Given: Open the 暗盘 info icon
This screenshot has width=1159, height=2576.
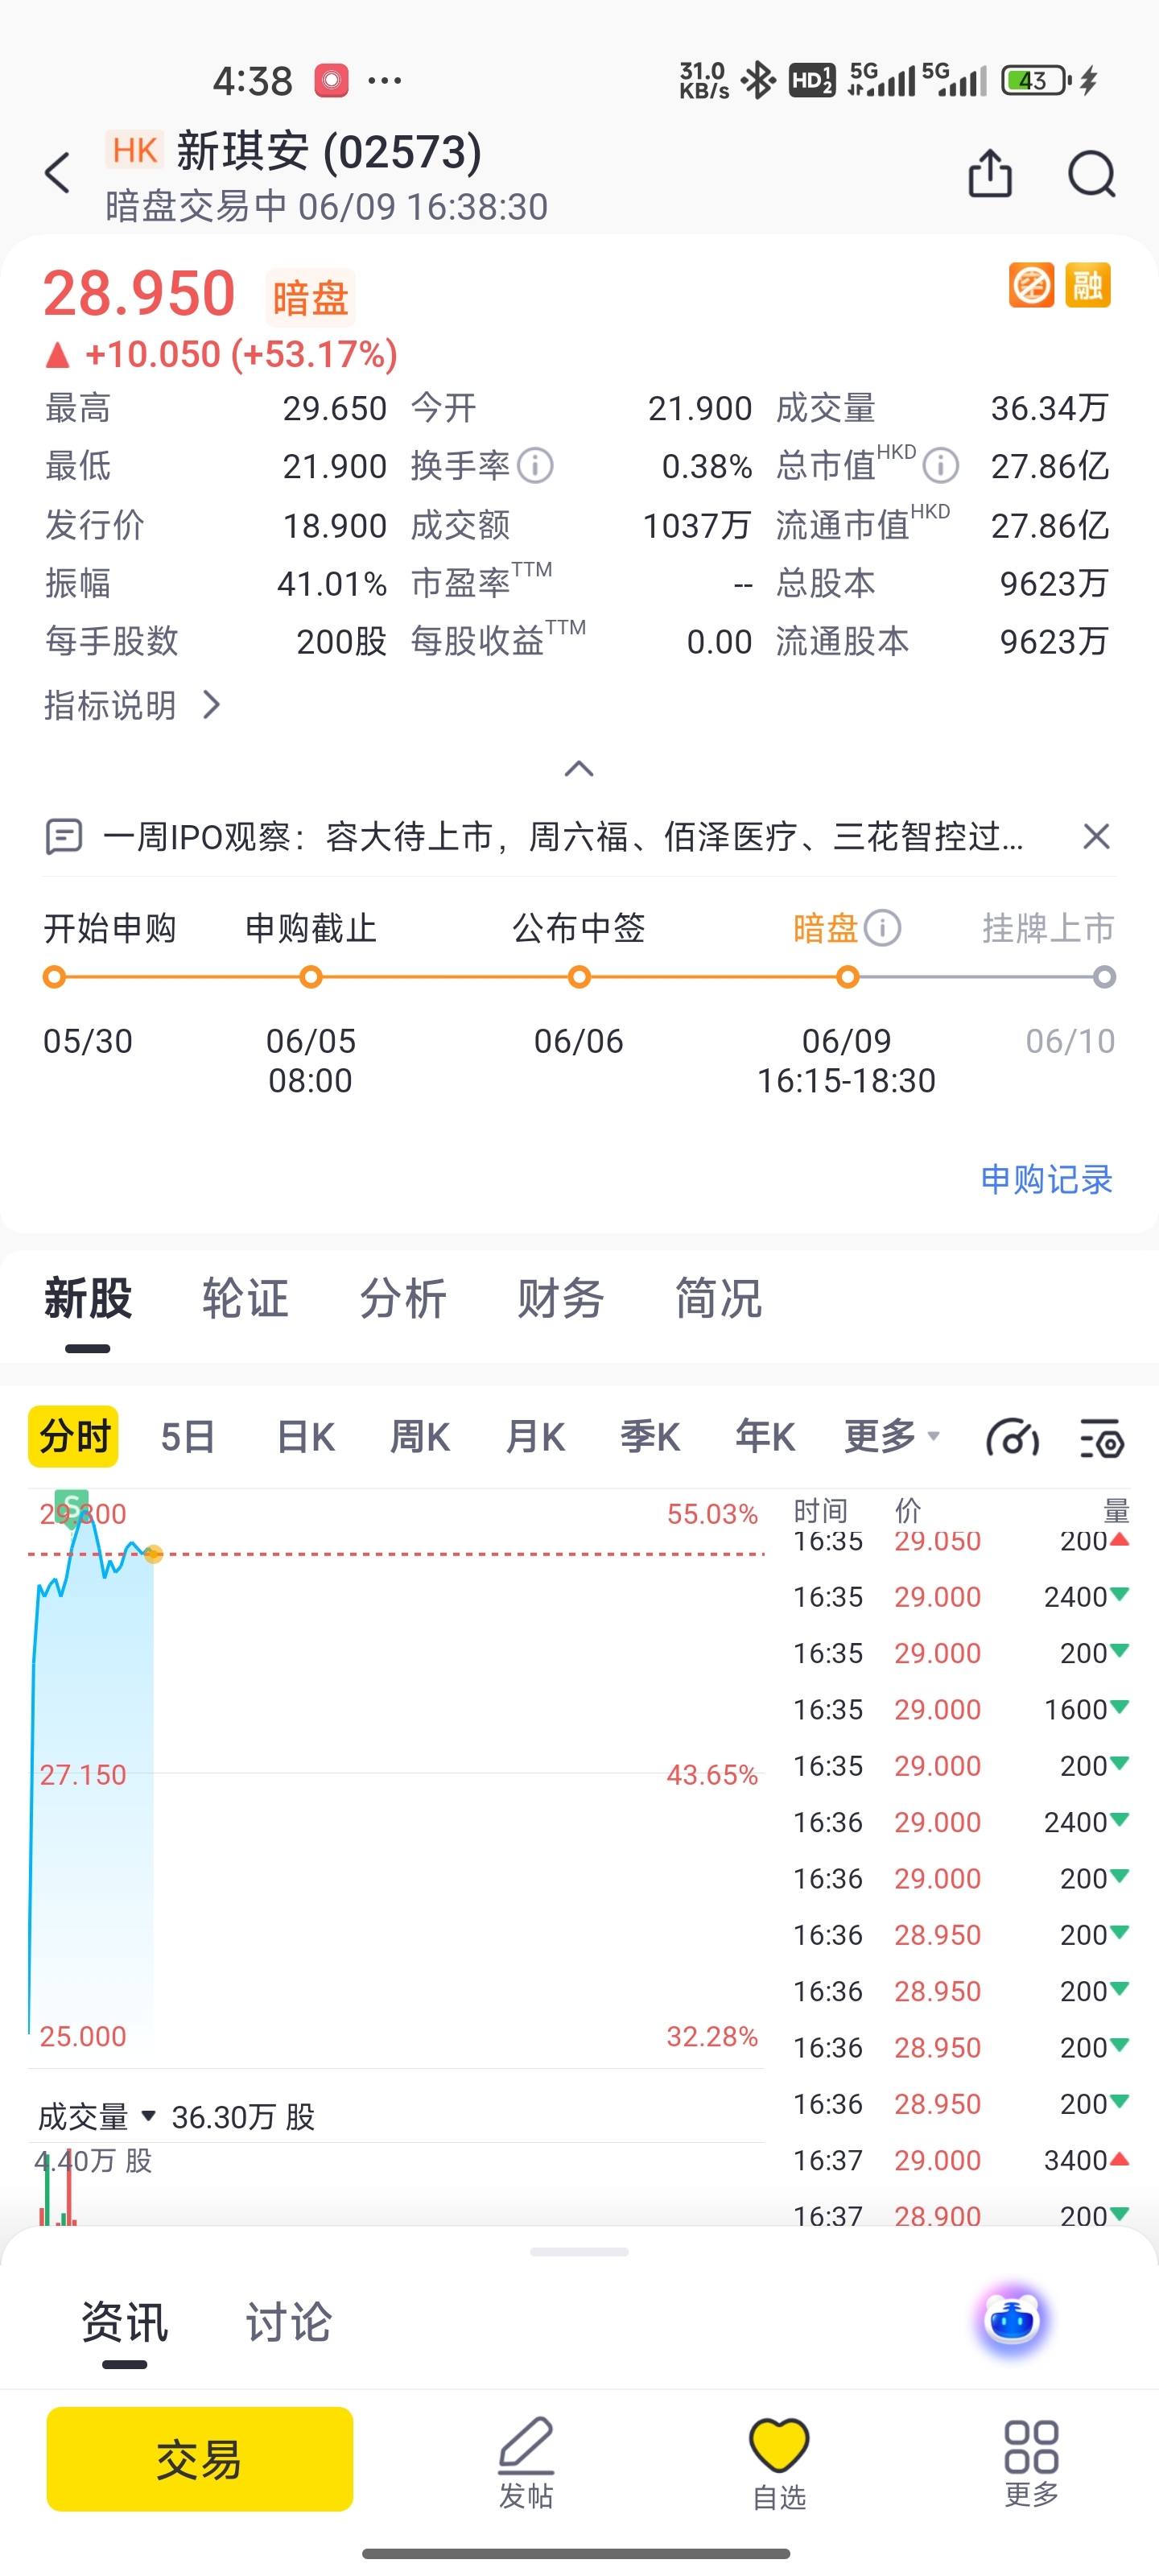Looking at the screenshot, I should 883,928.
